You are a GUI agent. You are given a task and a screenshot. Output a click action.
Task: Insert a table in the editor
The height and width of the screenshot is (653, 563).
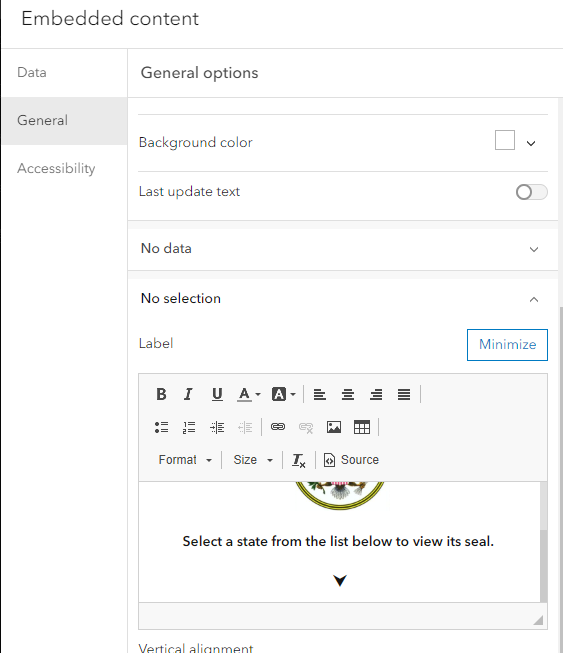tap(361, 427)
